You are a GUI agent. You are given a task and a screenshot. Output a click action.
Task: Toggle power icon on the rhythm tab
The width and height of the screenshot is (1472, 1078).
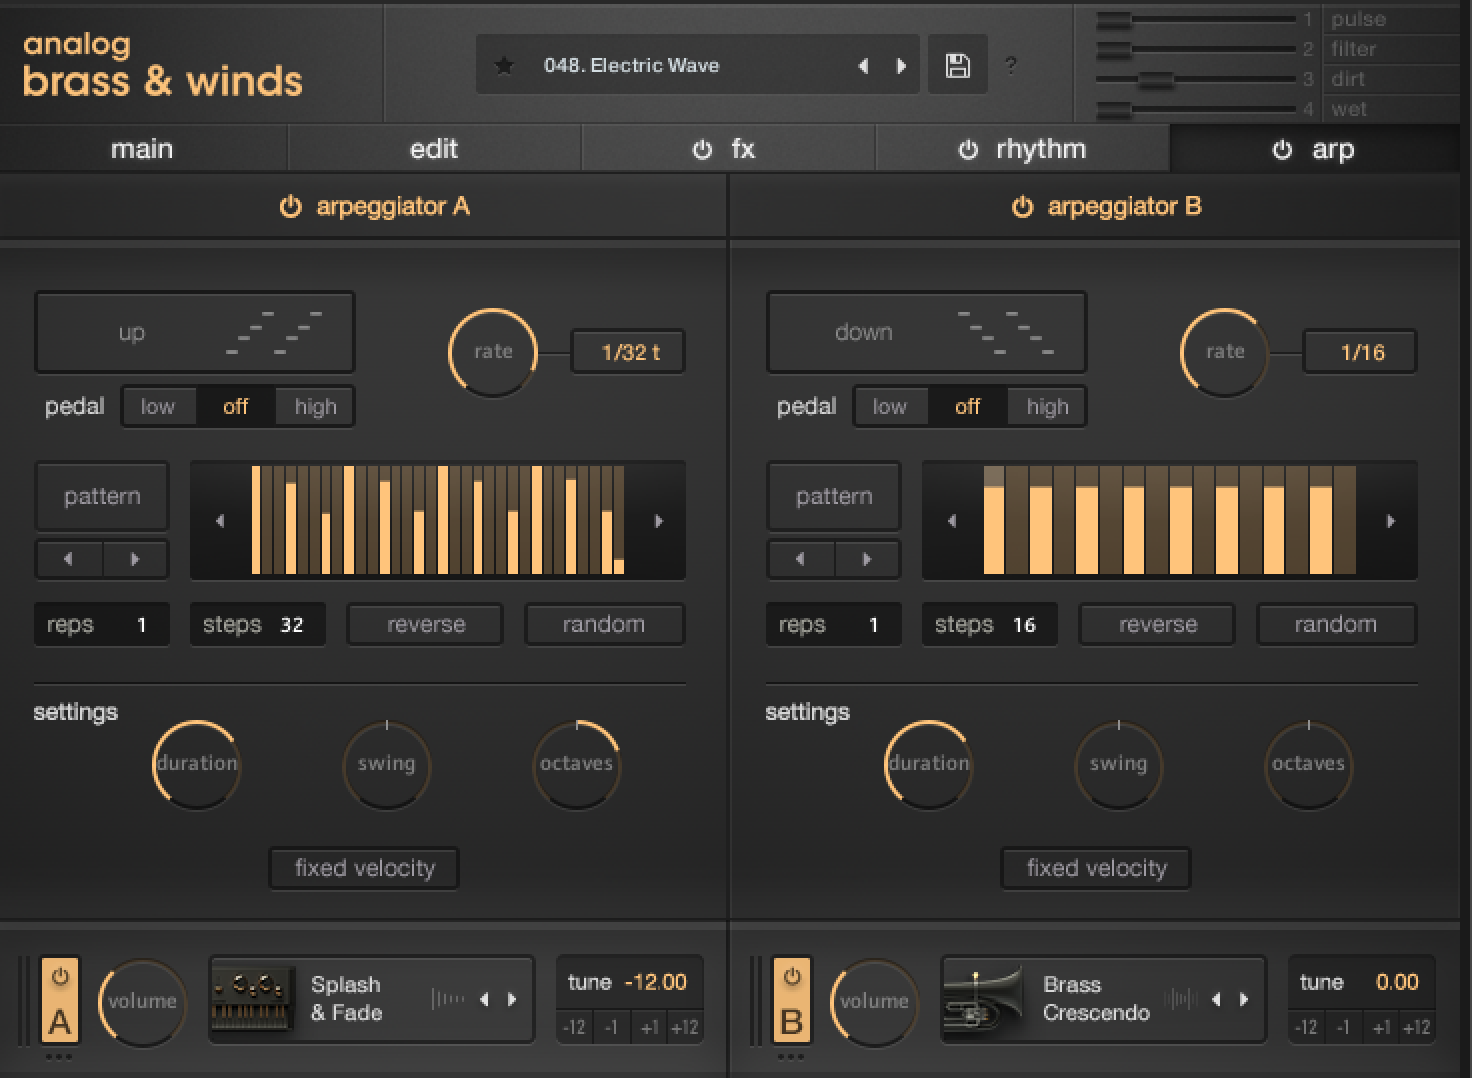click(x=967, y=150)
